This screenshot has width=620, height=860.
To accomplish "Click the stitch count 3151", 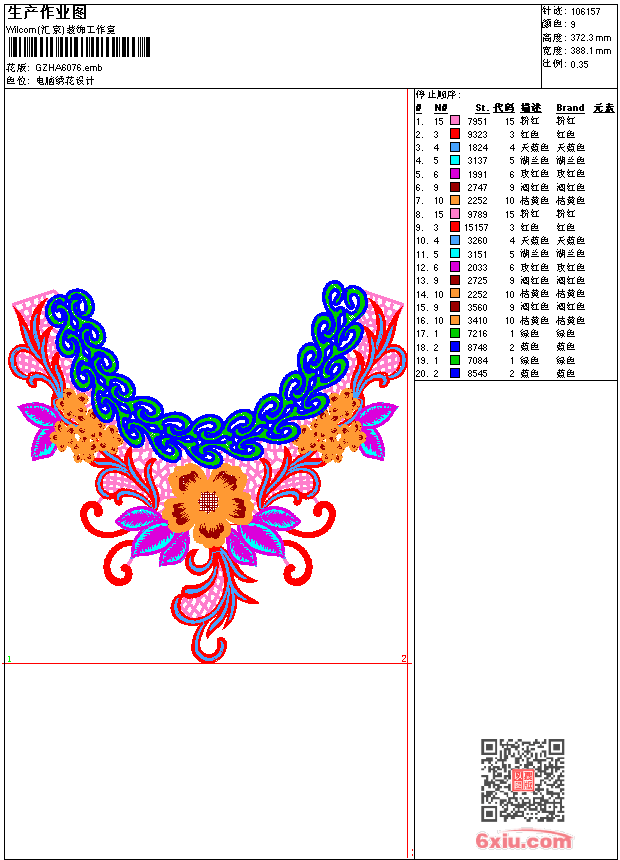I will (x=477, y=254).
